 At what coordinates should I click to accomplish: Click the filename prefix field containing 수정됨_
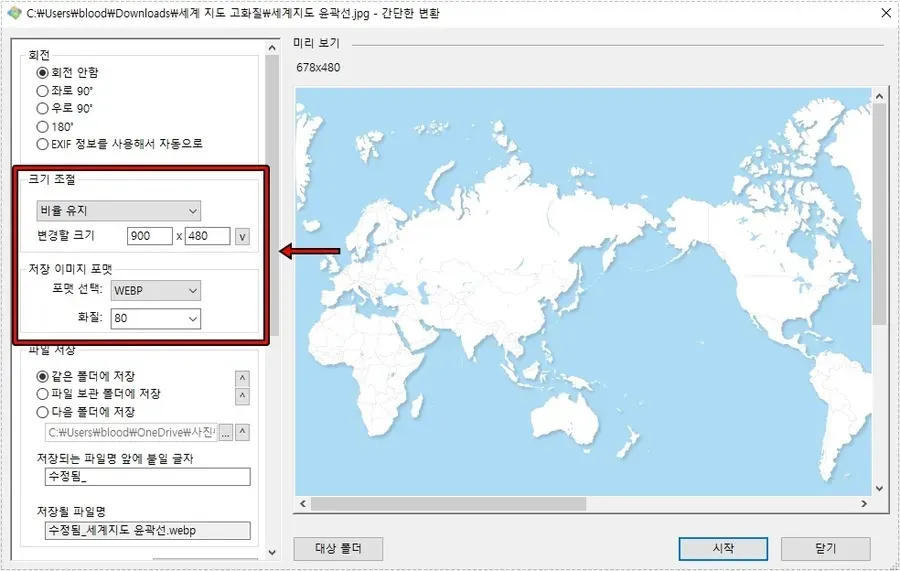coord(148,476)
